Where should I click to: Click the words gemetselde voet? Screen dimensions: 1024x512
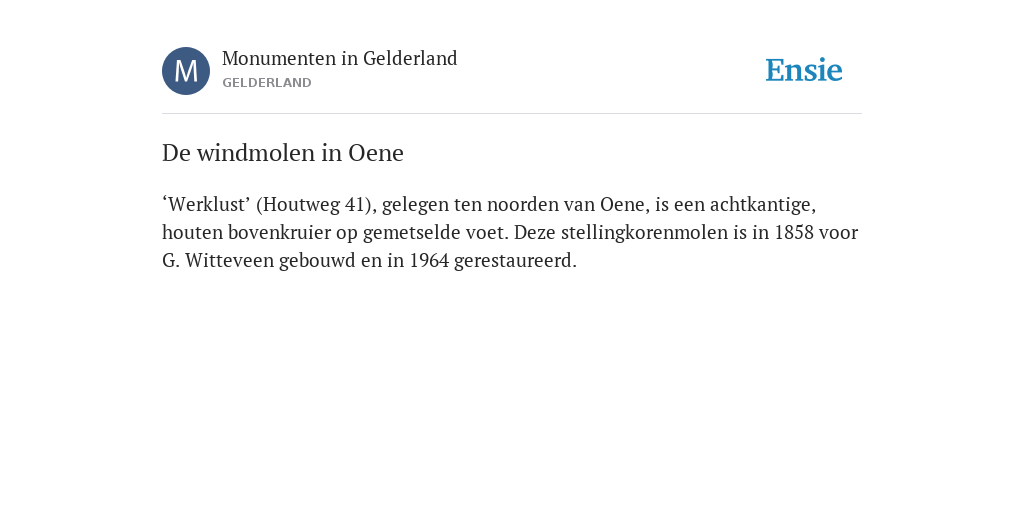coord(435,232)
